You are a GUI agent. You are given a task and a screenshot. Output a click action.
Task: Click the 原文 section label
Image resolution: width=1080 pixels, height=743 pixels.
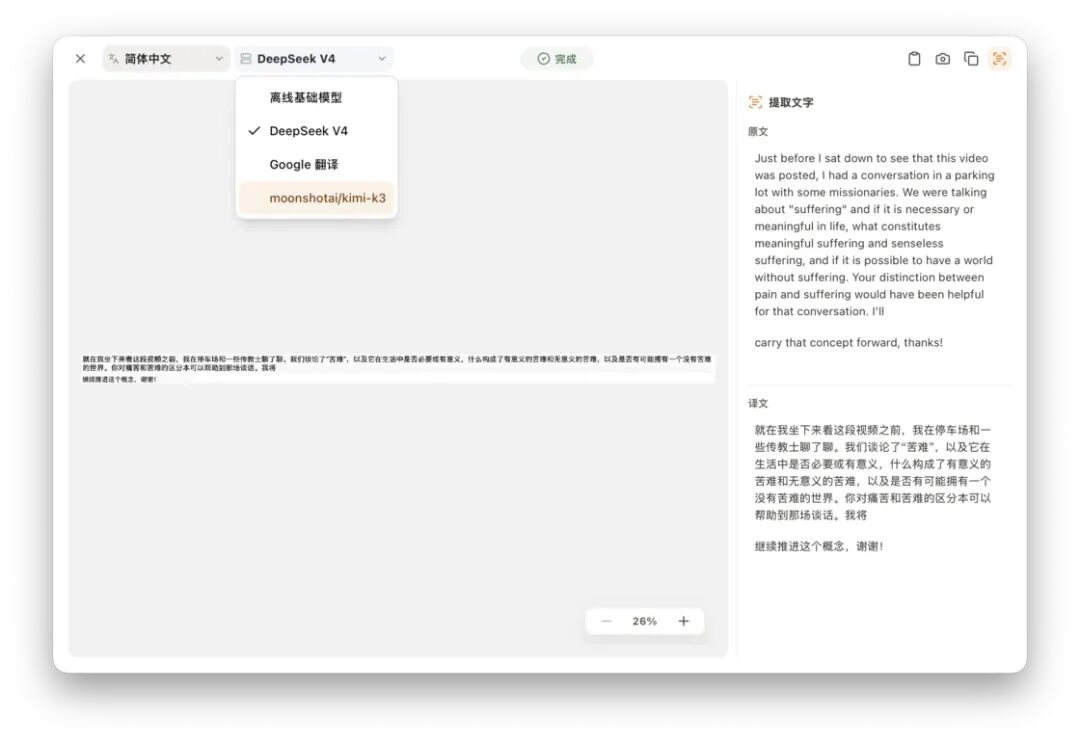click(758, 132)
